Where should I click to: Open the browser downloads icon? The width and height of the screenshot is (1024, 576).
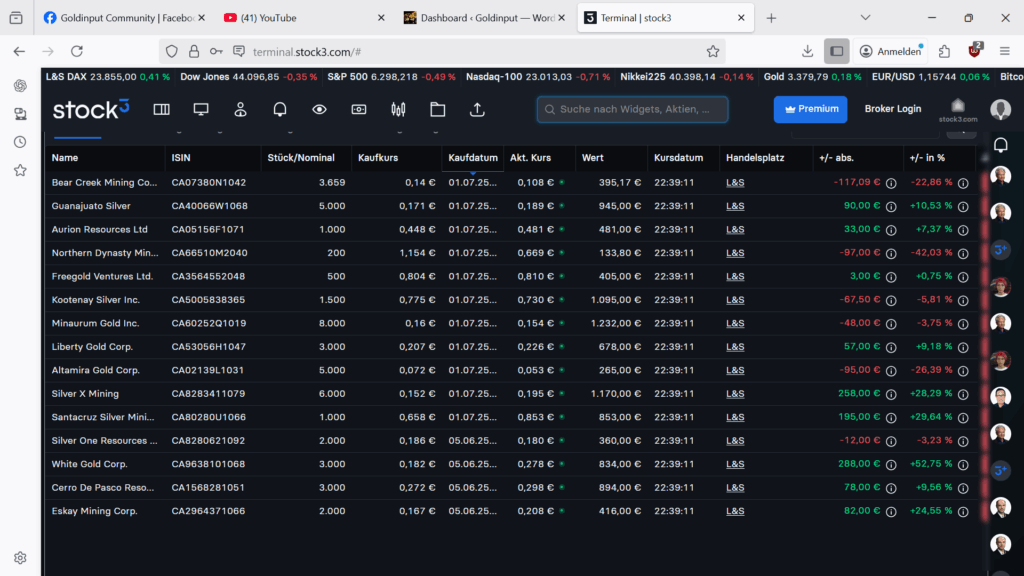[x=807, y=52]
